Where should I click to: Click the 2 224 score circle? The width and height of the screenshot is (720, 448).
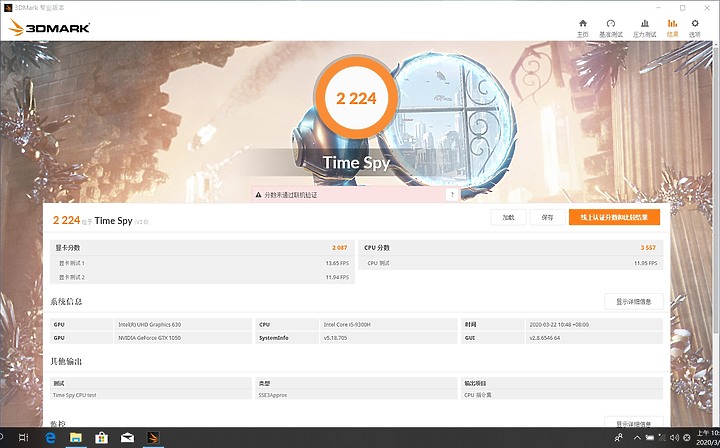(x=356, y=98)
